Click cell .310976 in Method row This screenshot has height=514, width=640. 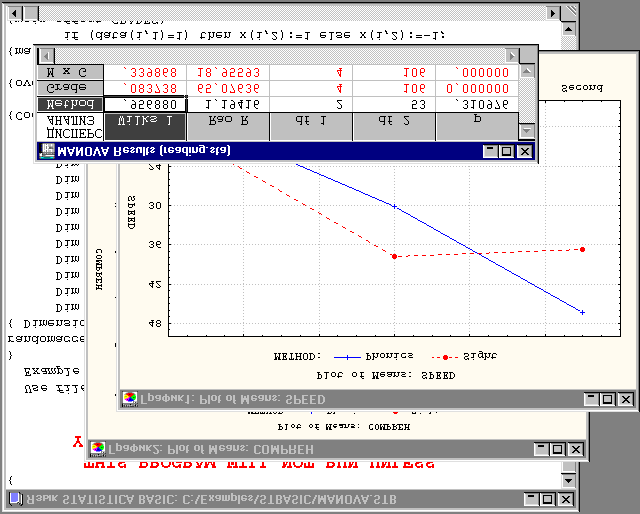pos(477,105)
